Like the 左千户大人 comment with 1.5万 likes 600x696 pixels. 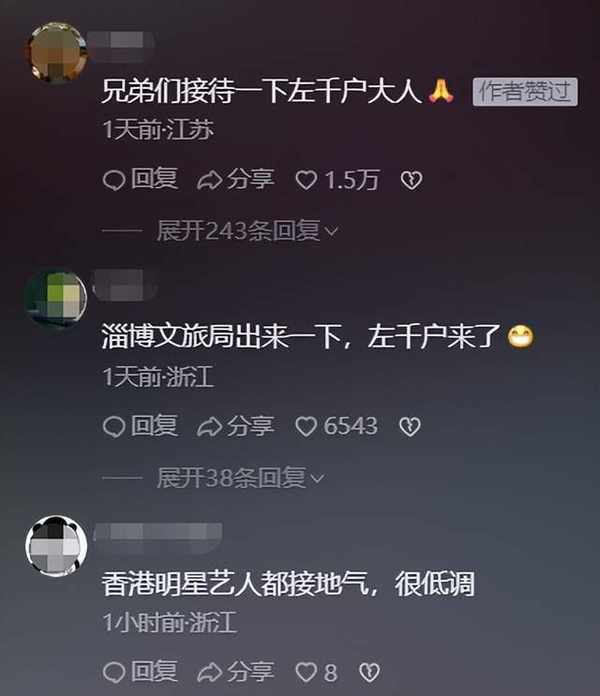(337, 180)
